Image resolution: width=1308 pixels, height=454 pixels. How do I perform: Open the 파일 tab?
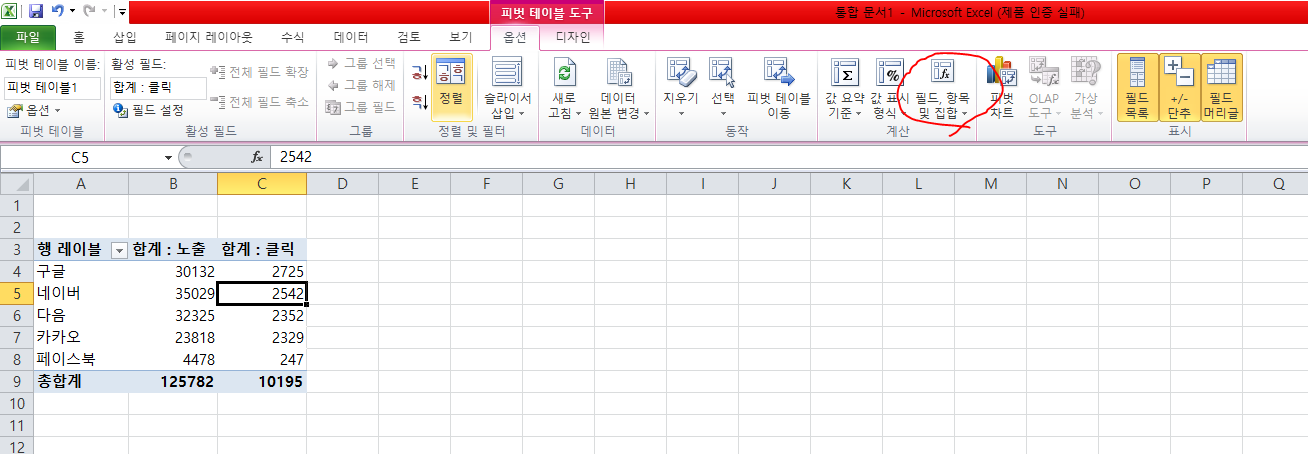[x=28, y=38]
